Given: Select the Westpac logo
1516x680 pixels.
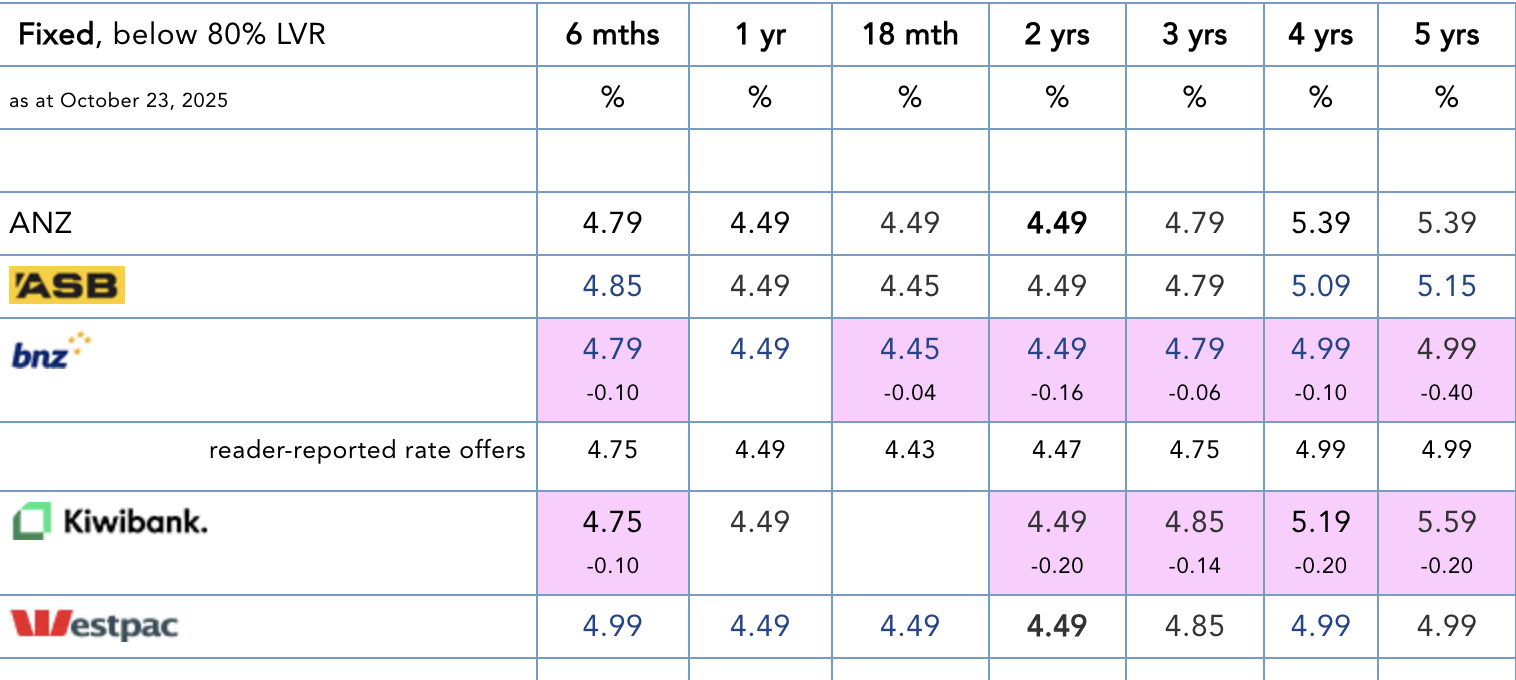Looking at the screenshot, I should [95, 625].
